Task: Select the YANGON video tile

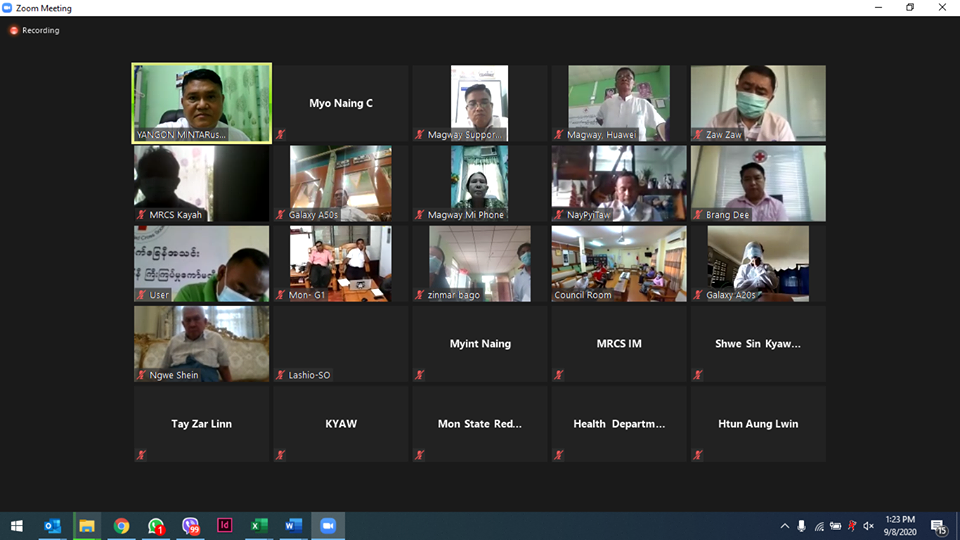Action: coord(202,103)
